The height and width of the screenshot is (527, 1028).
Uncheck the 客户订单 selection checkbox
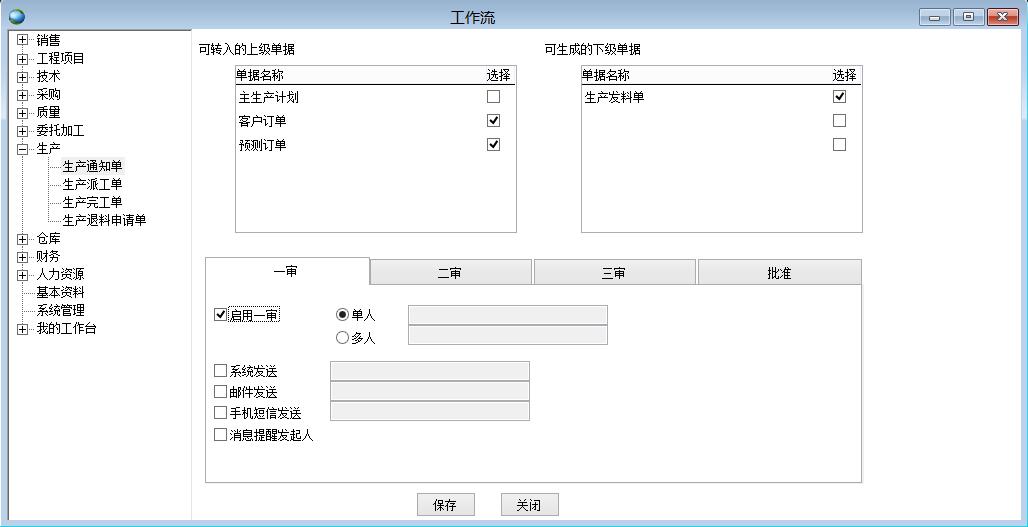tap(493, 121)
